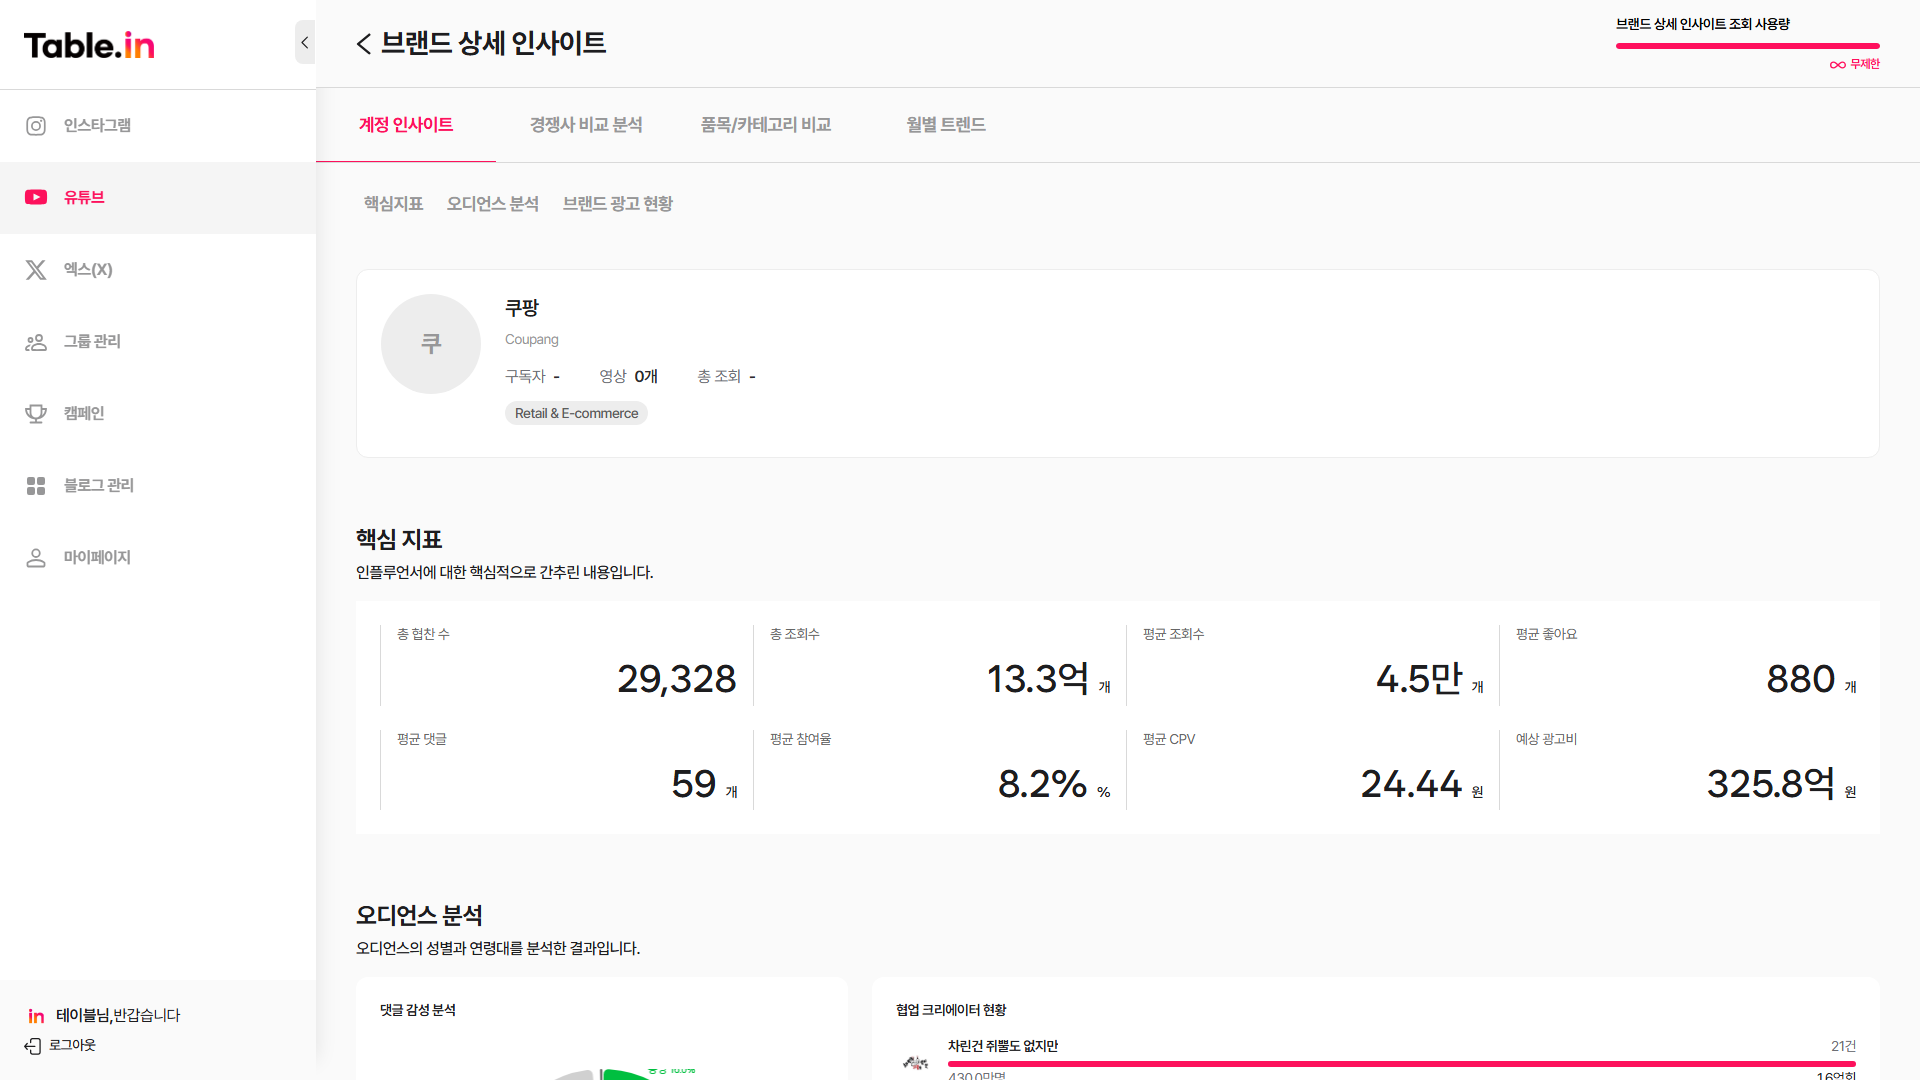The image size is (1920, 1080).
Task: Click the 블로그 관리 grid icon
Action: [x=36, y=486]
